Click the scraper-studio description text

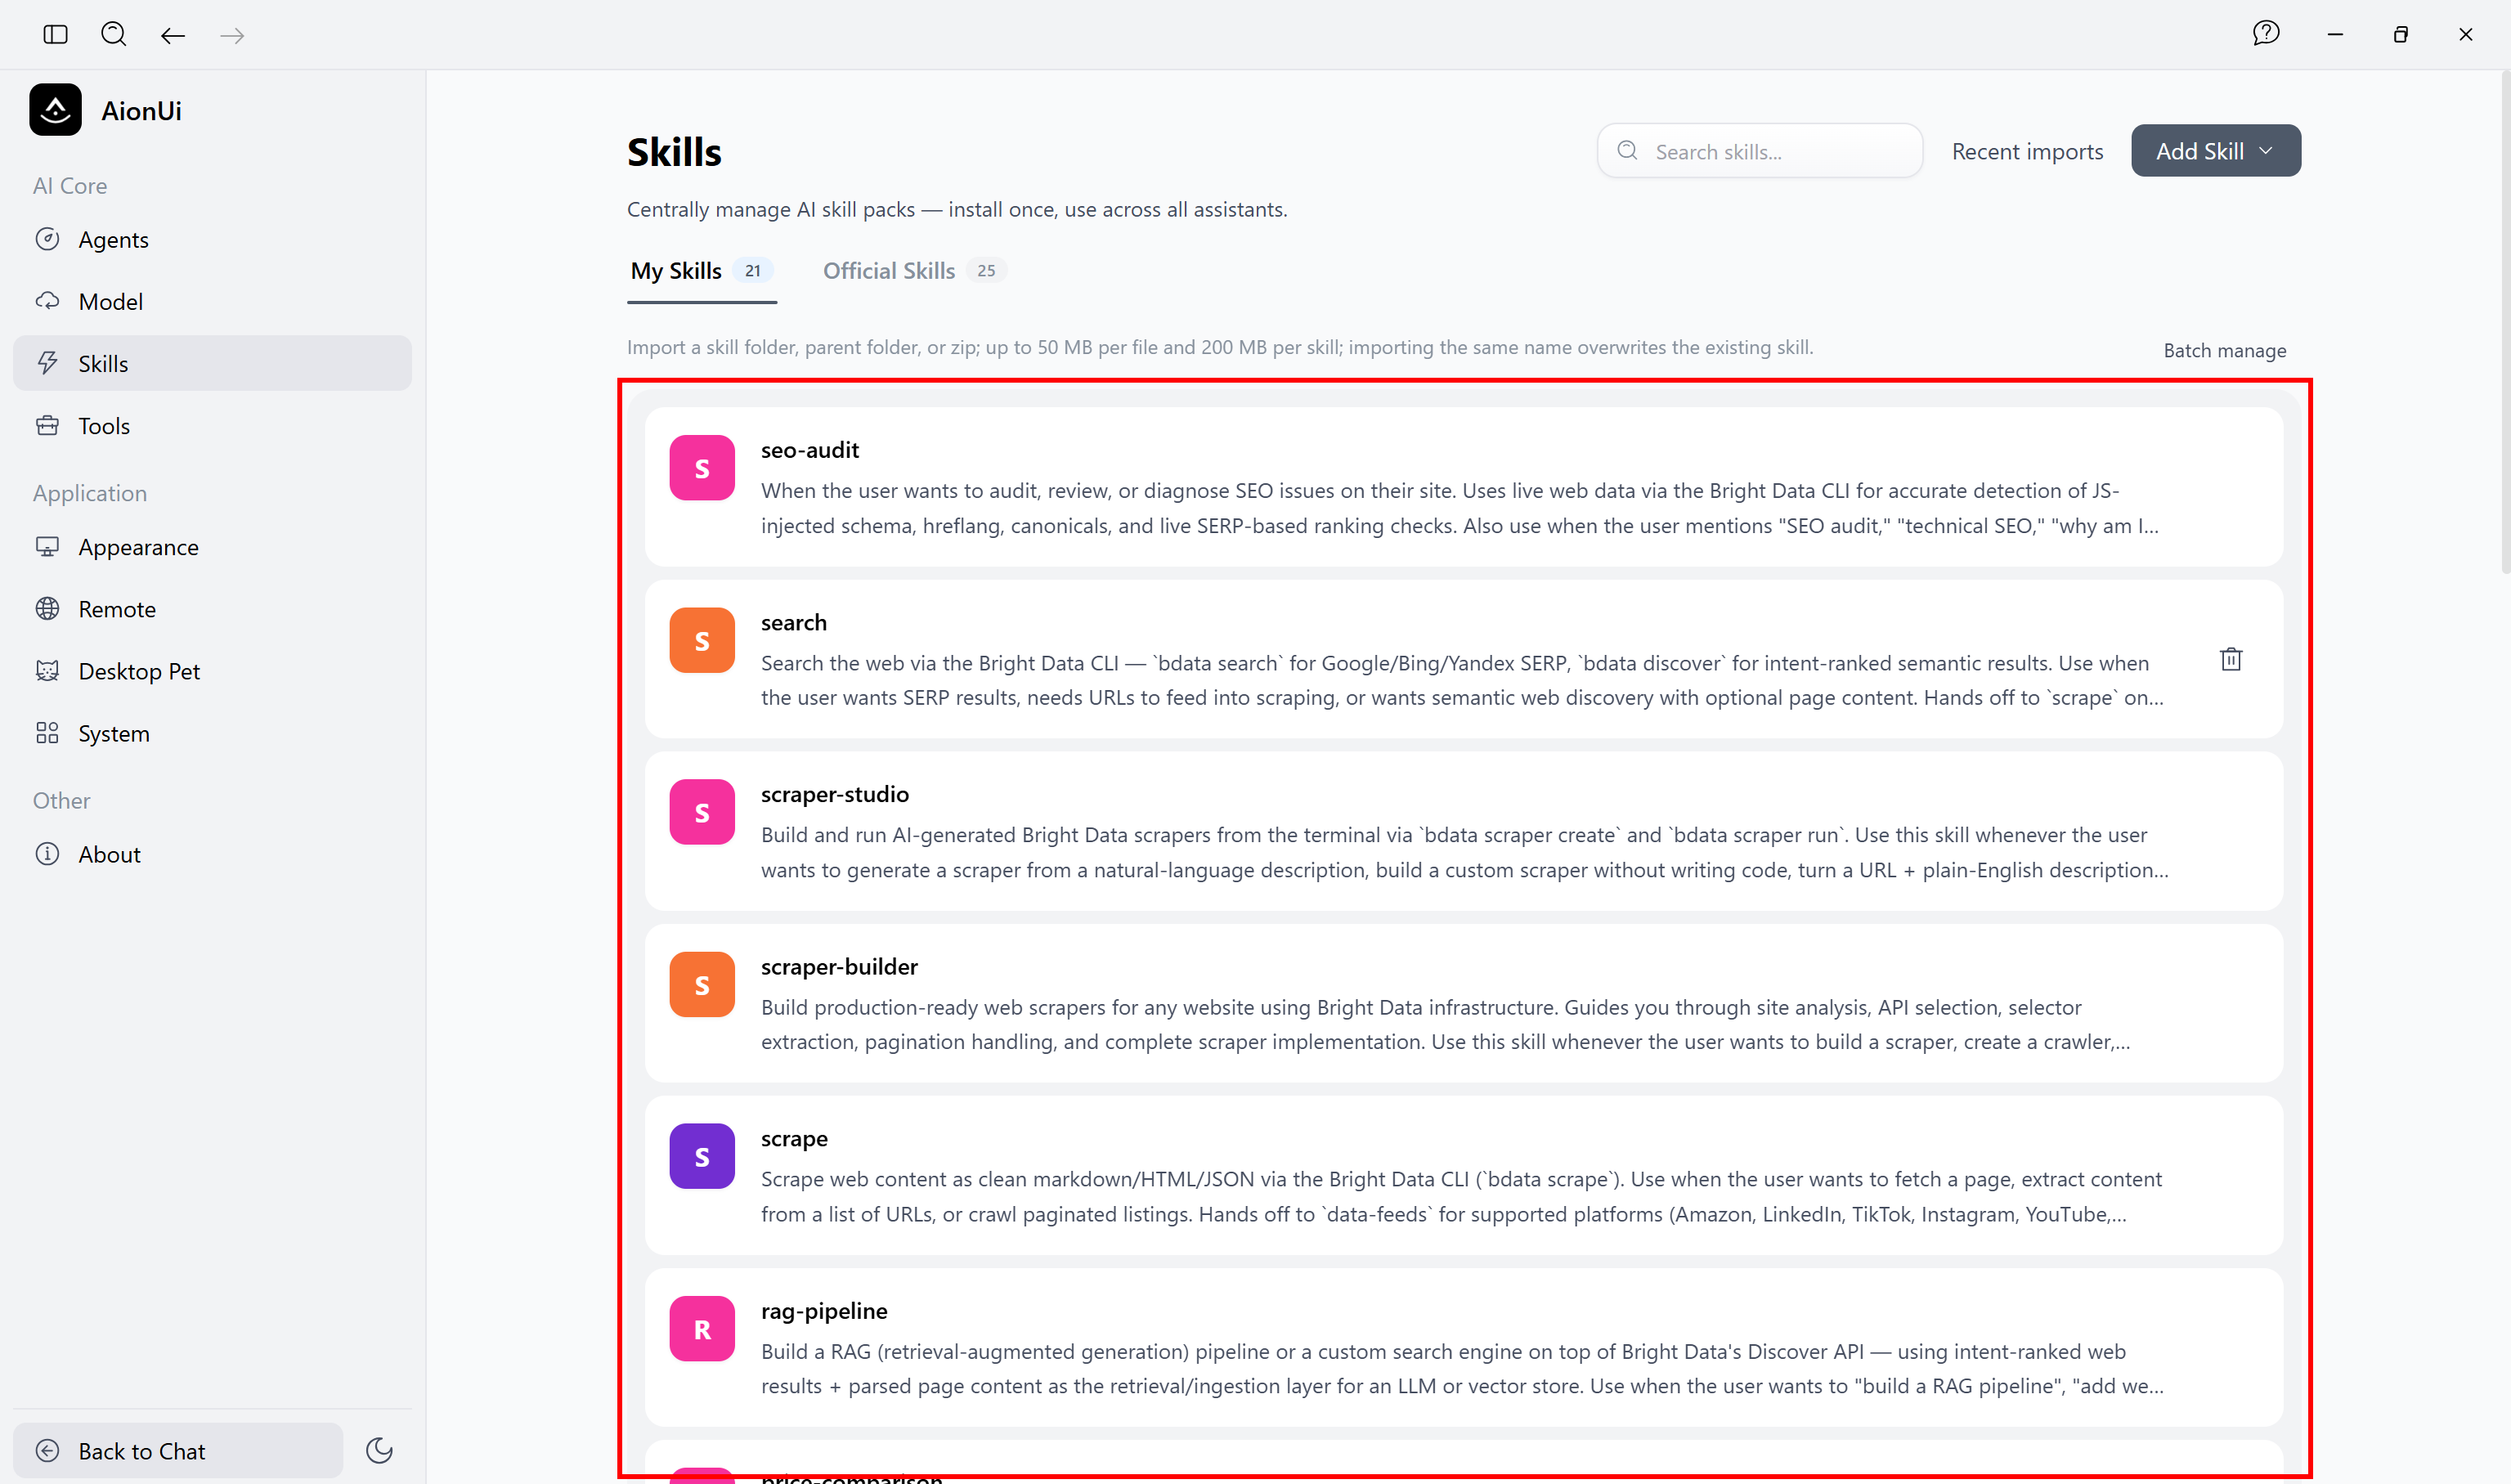[x=1465, y=853]
